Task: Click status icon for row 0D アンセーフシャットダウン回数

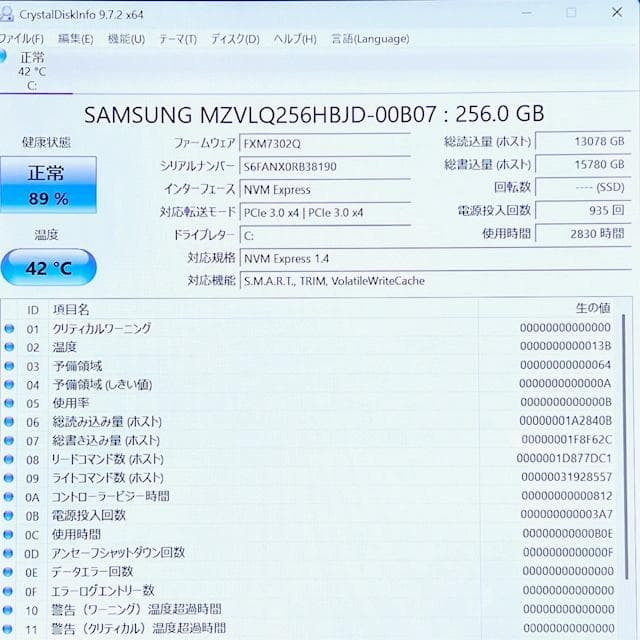Action: point(8,553)
